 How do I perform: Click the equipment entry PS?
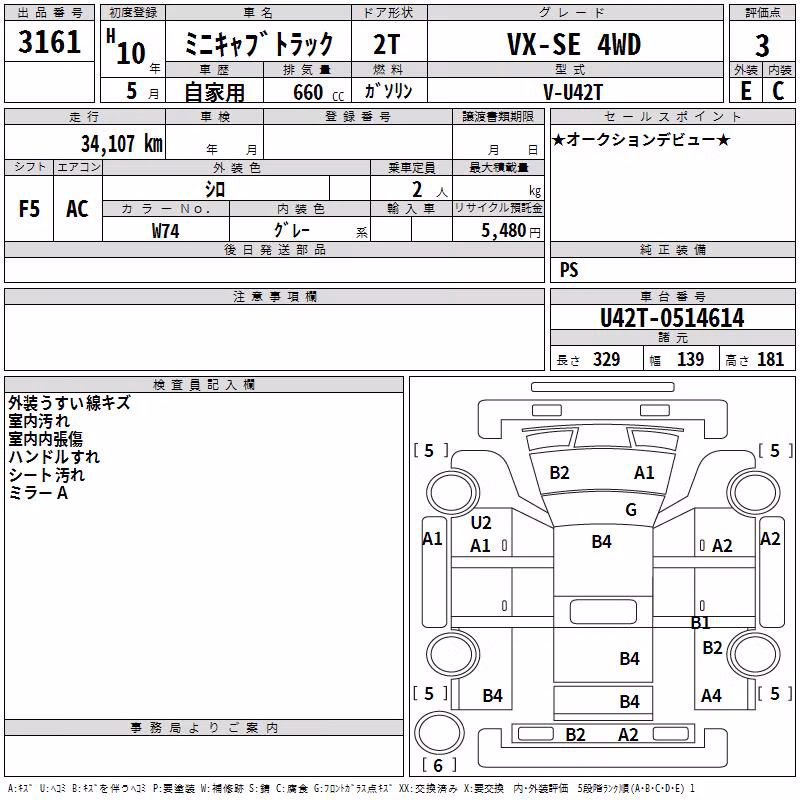[x=569, y=270]
